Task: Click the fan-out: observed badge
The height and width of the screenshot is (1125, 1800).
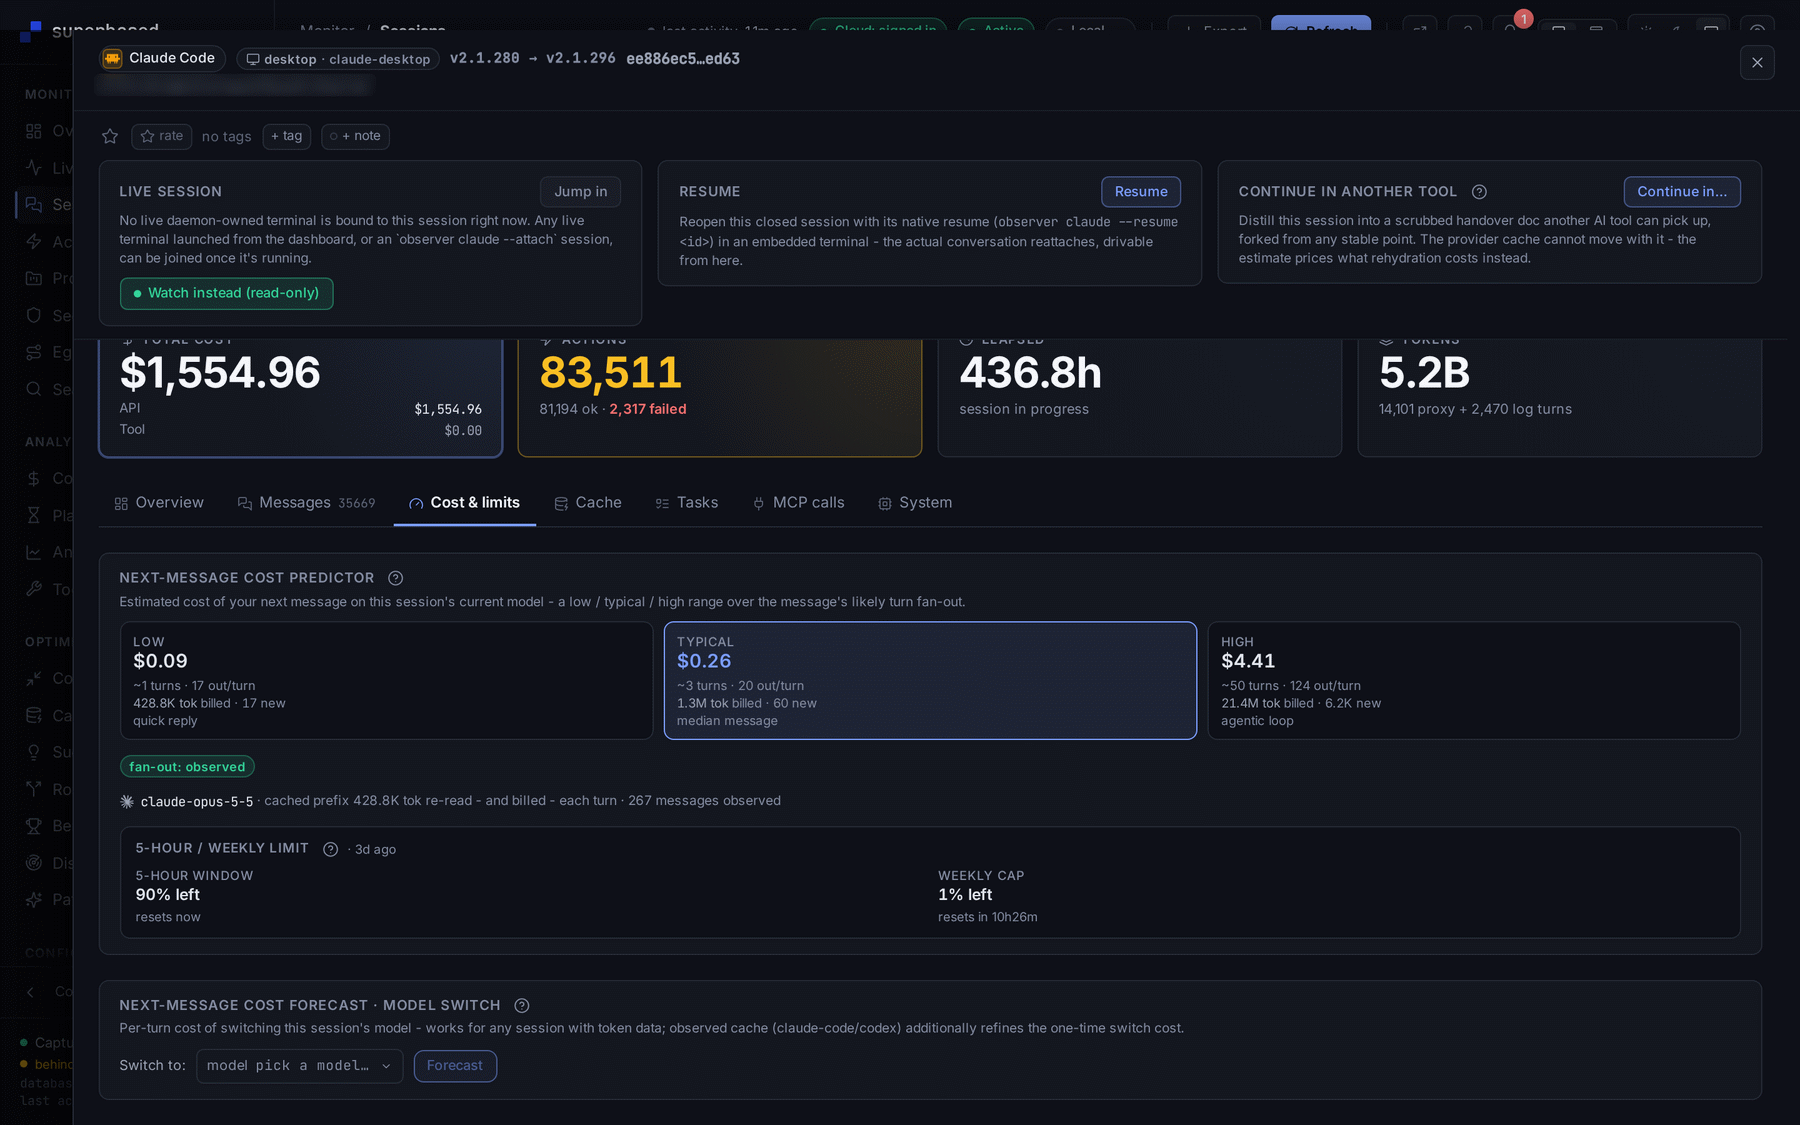Action: pyautogui.click(x=187, y=767)
